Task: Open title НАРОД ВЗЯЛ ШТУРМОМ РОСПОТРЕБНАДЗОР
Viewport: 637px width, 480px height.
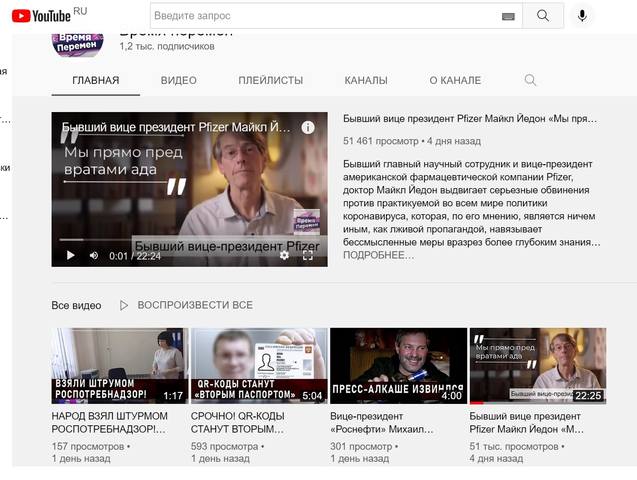Action: click(110, 422)
